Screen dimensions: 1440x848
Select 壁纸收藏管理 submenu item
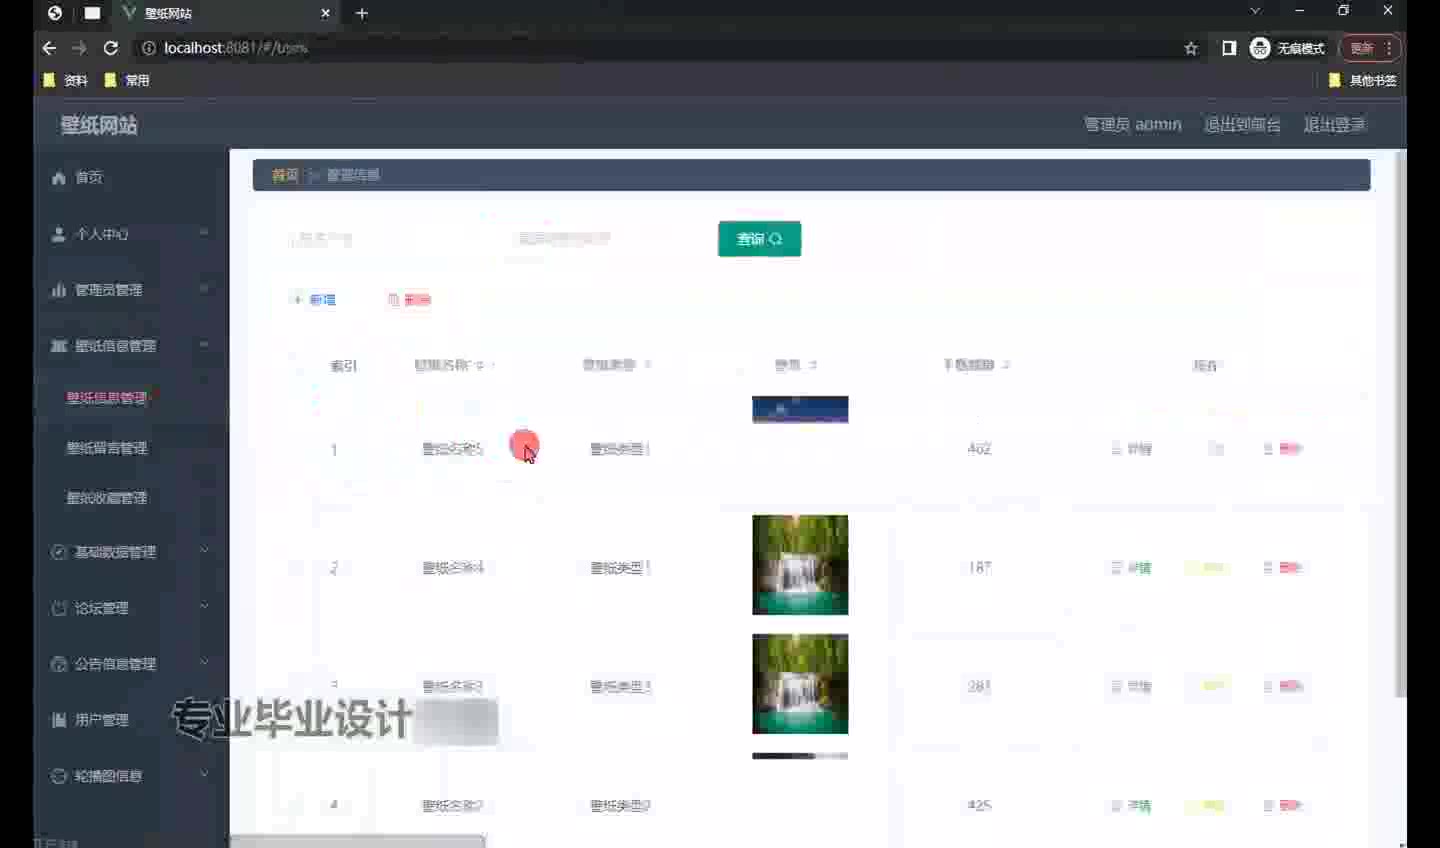[131, 498]
